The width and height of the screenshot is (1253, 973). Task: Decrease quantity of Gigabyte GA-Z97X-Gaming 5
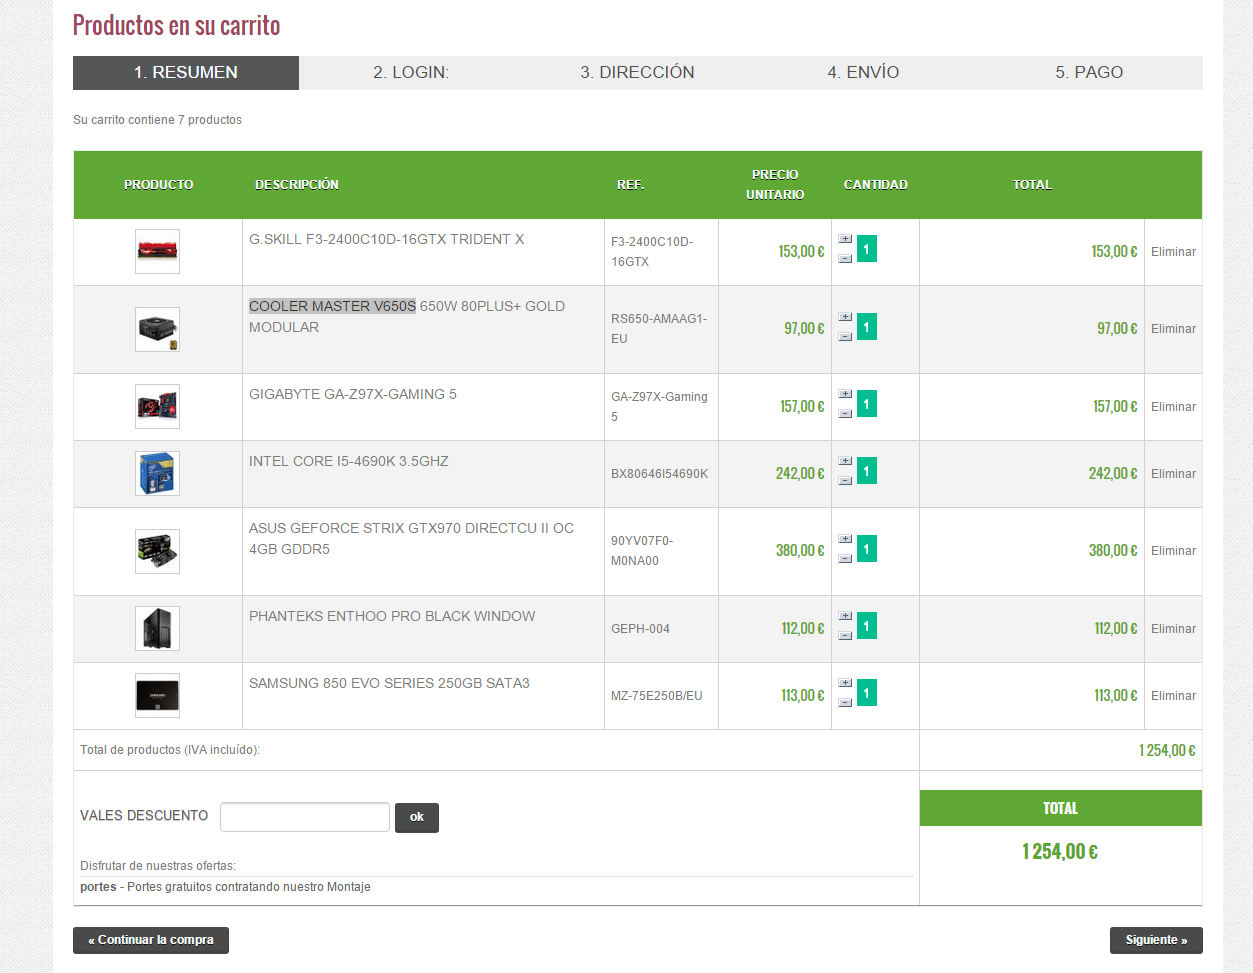click(x=845, y=414)
